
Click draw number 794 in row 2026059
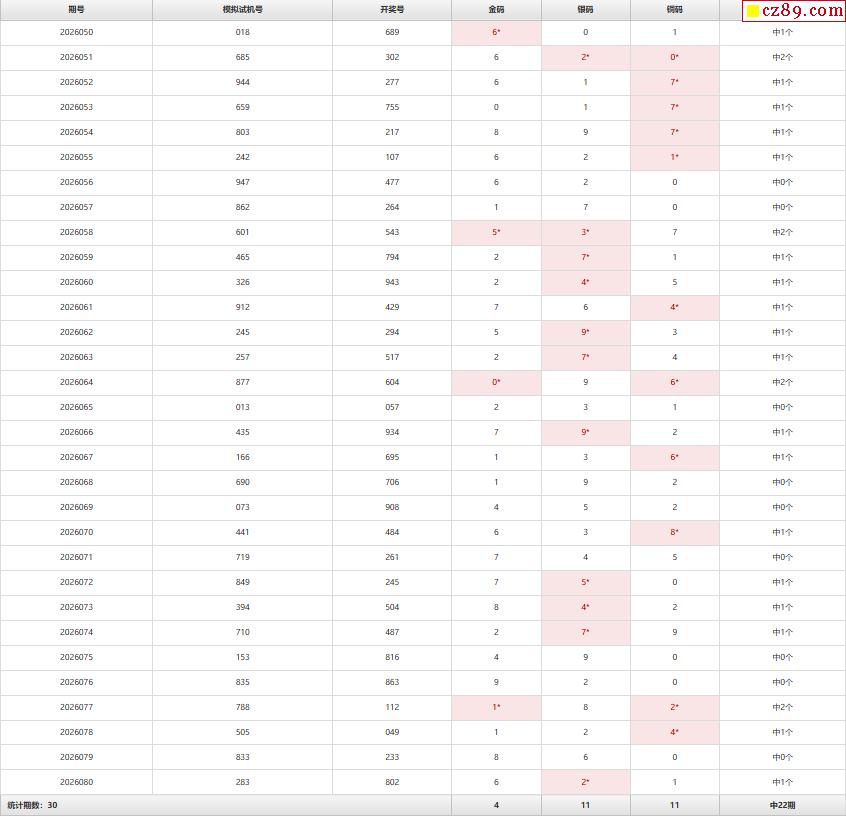(392, 257)
